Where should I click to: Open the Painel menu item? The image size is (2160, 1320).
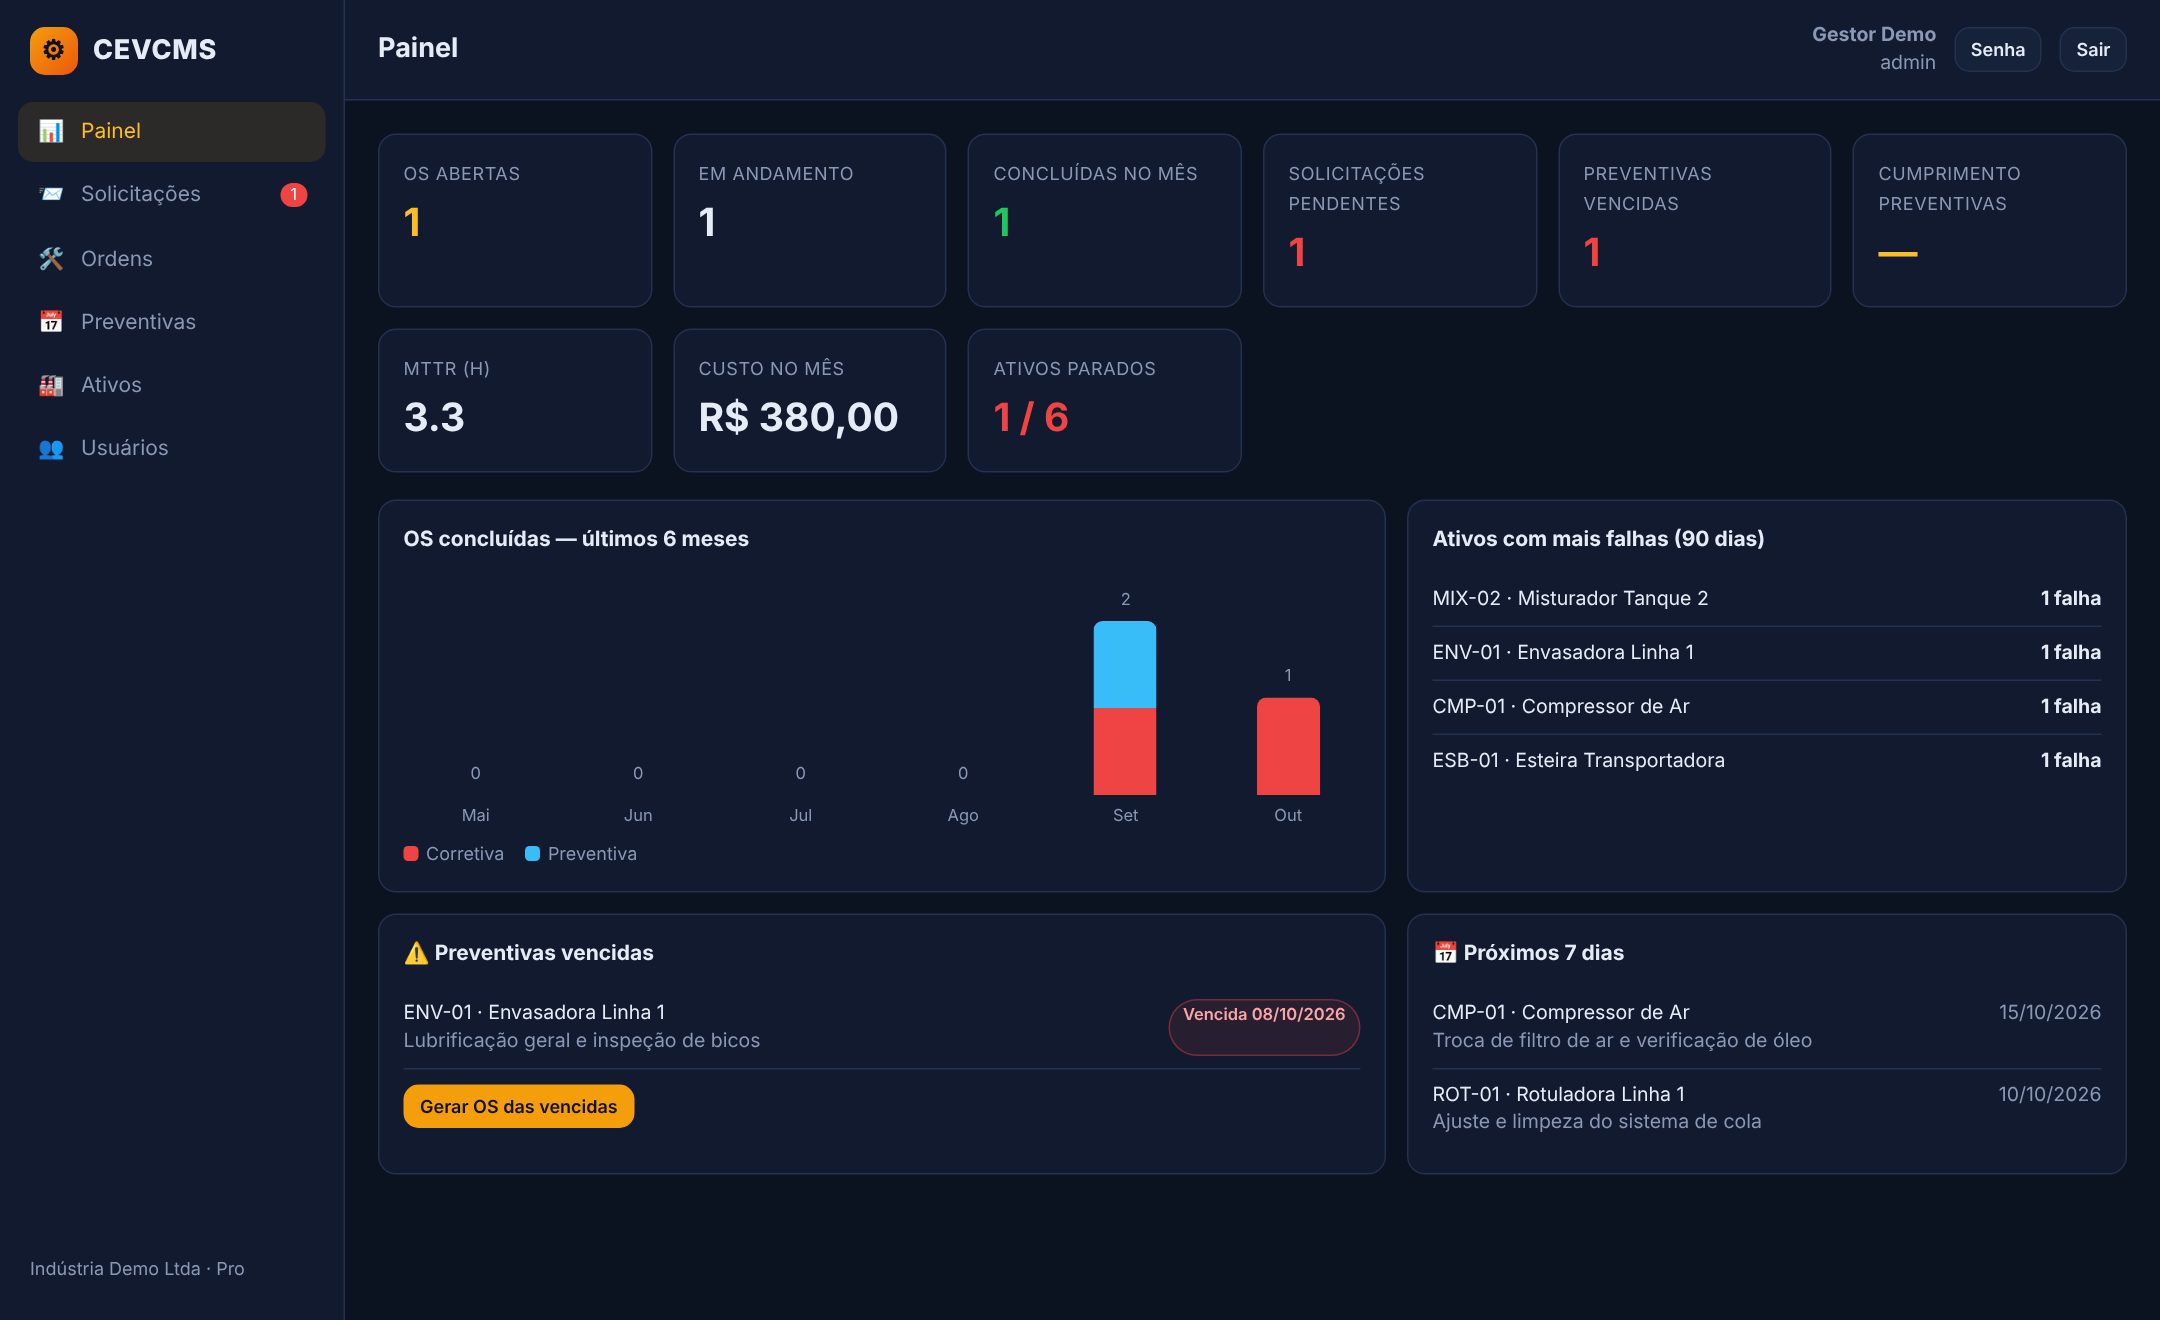[x=172, y=131]
